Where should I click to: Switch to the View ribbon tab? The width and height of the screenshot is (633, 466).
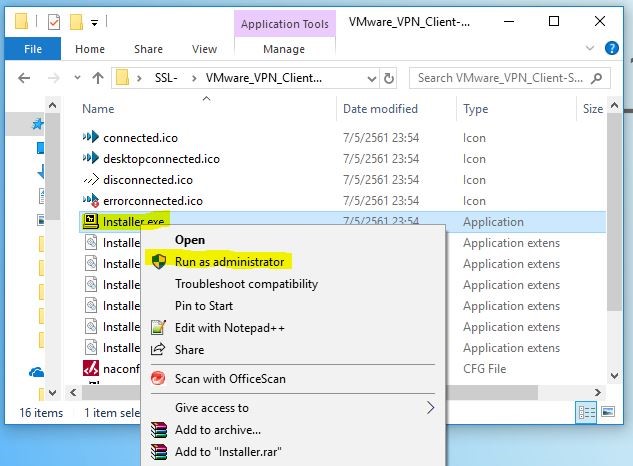point(204,49)
